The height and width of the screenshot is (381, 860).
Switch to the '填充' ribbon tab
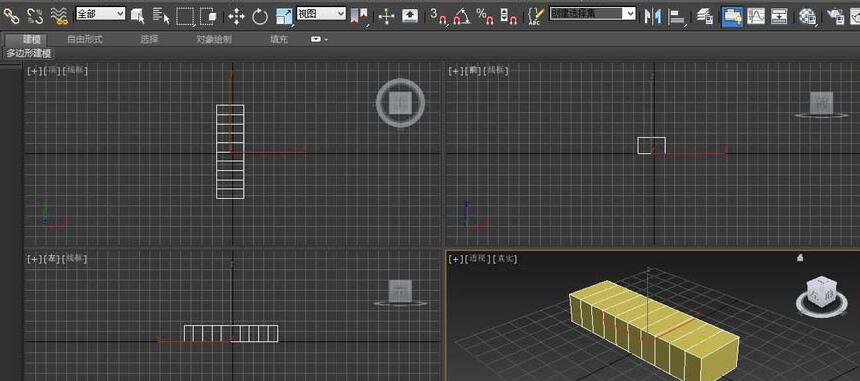tap(279, 39)
